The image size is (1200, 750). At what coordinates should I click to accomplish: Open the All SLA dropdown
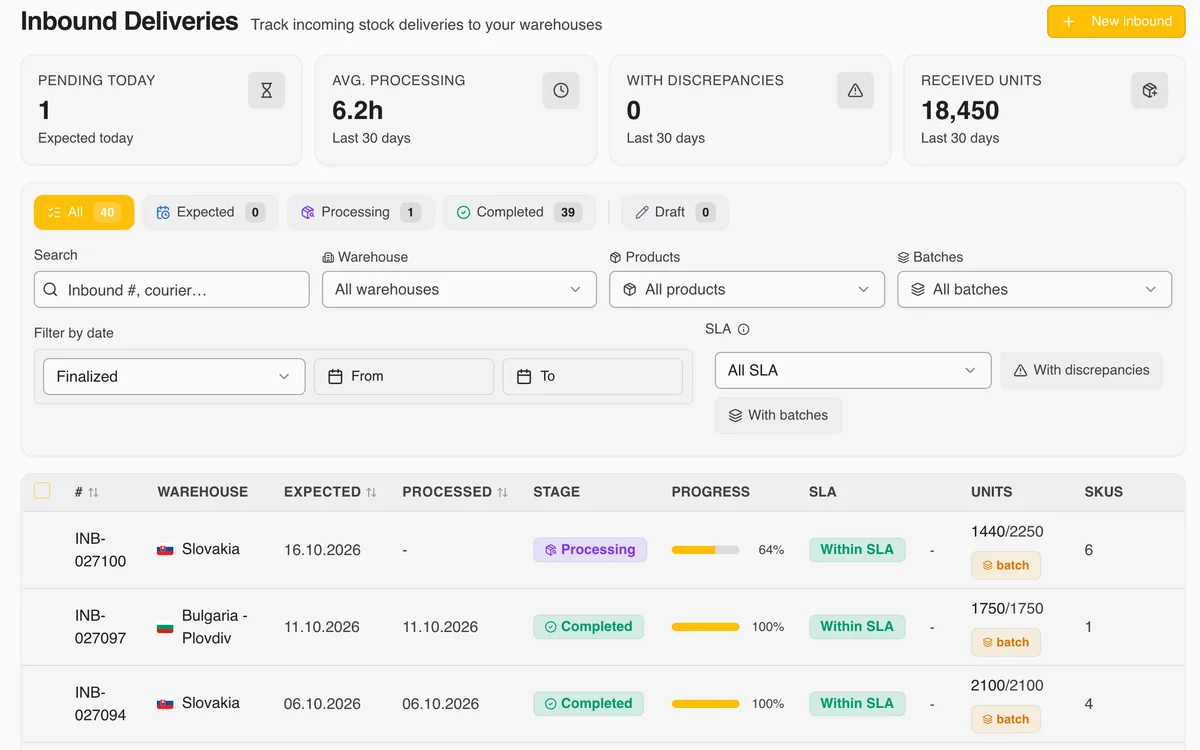pos(853,370)
